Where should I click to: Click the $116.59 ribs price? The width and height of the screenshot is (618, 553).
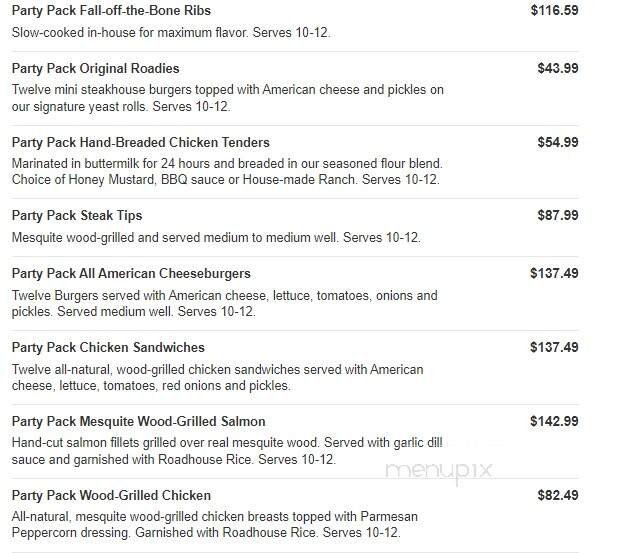(554, 11)
